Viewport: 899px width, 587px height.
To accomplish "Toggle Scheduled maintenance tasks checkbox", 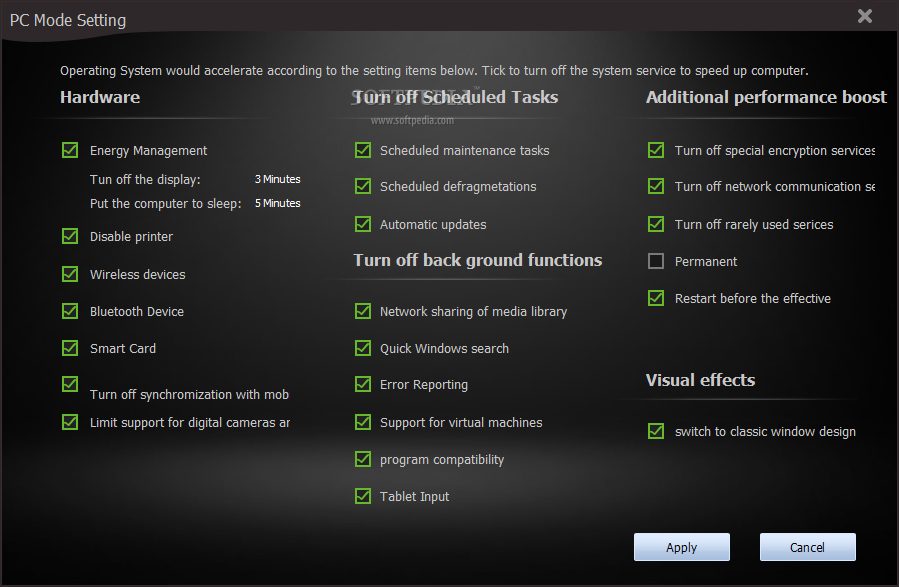I will point(363,150).
